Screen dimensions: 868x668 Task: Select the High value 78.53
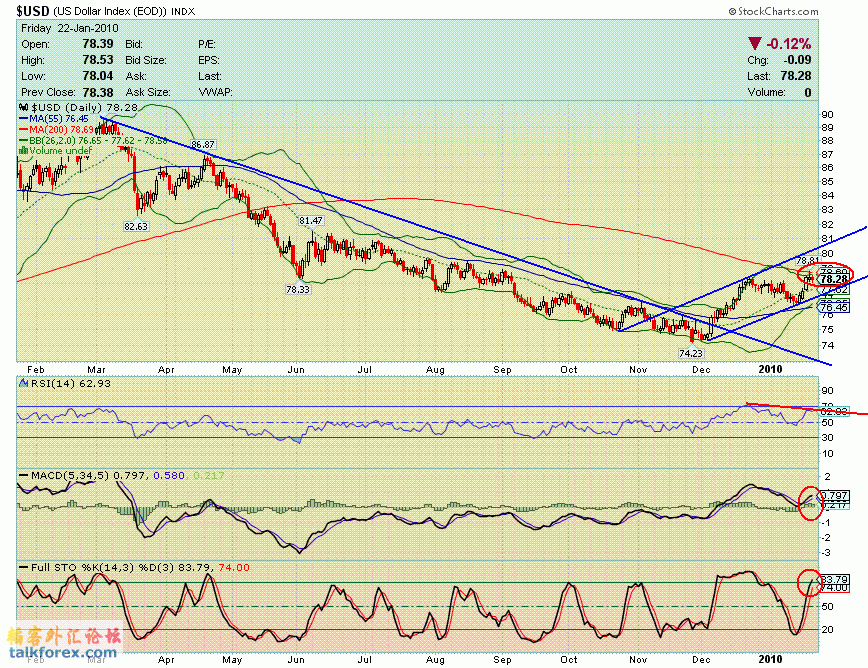98,60
